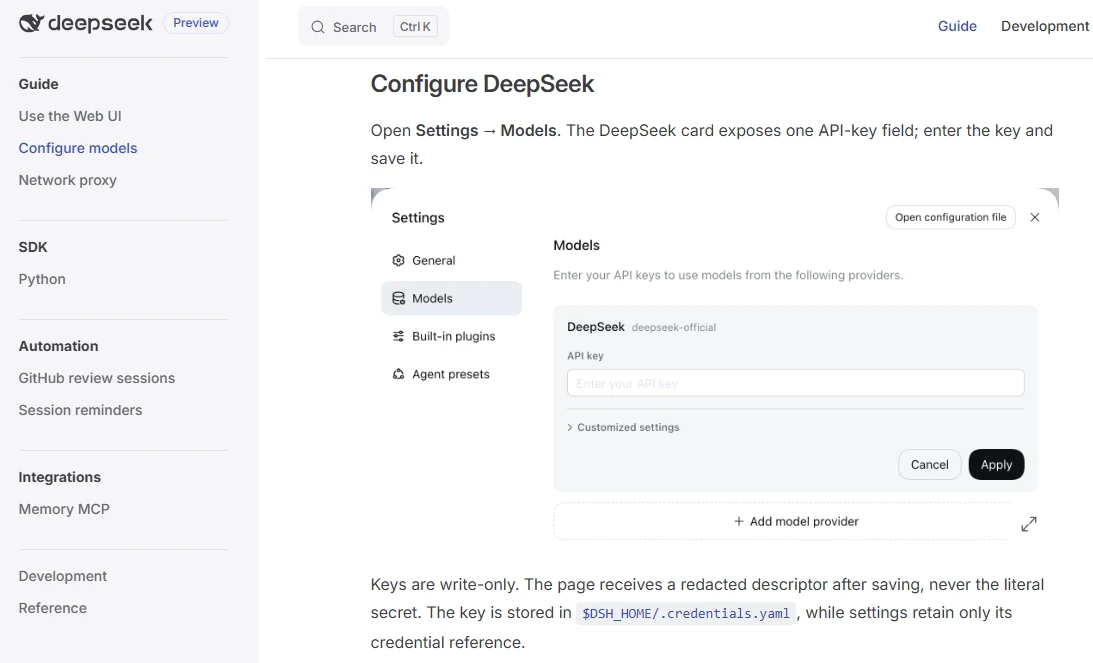Screen dimensions: 1093x663
Task: Click the Preview badge
Action: (x=196, y=23)
